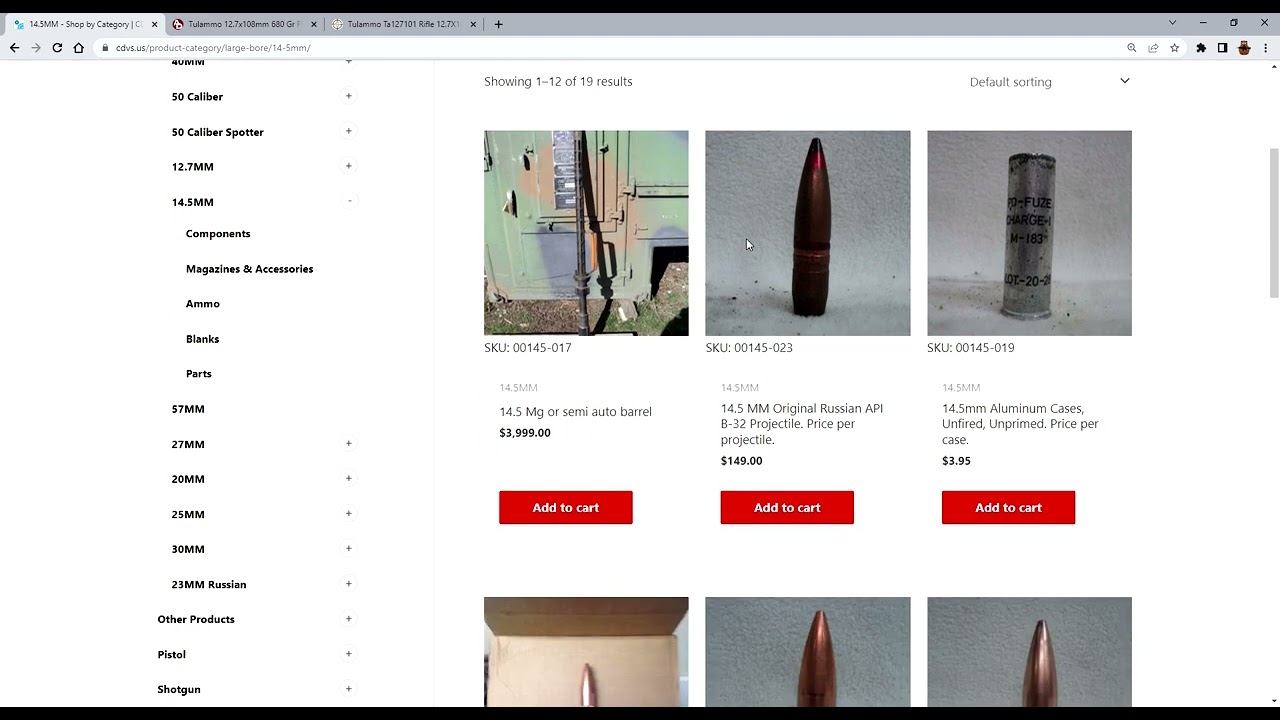Share this page icon in address bar
Screen dimensions: 1280x720
pos(1153,48)
